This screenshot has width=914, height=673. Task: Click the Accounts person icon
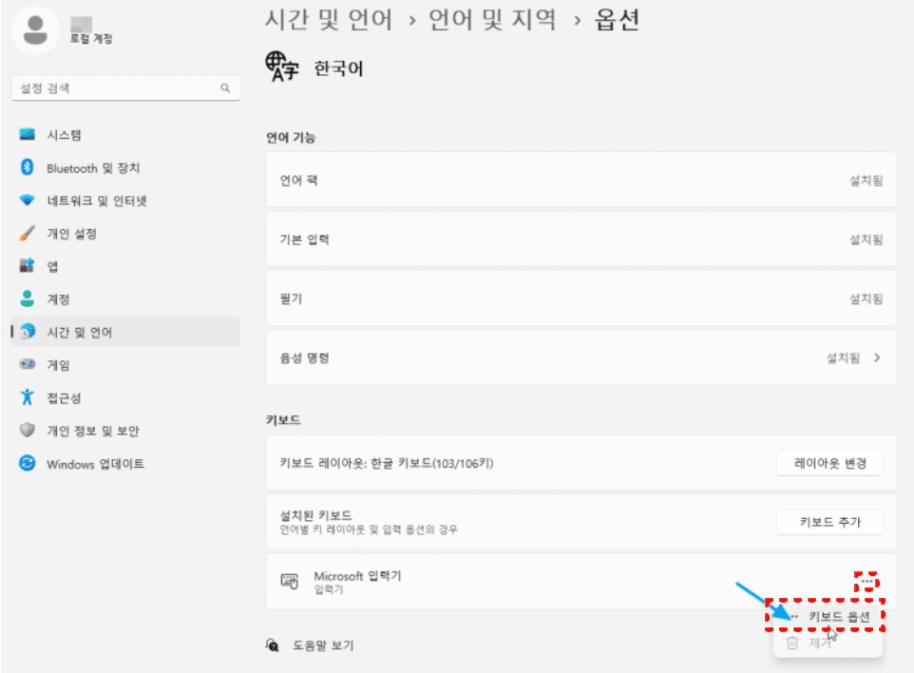(28, 299)
